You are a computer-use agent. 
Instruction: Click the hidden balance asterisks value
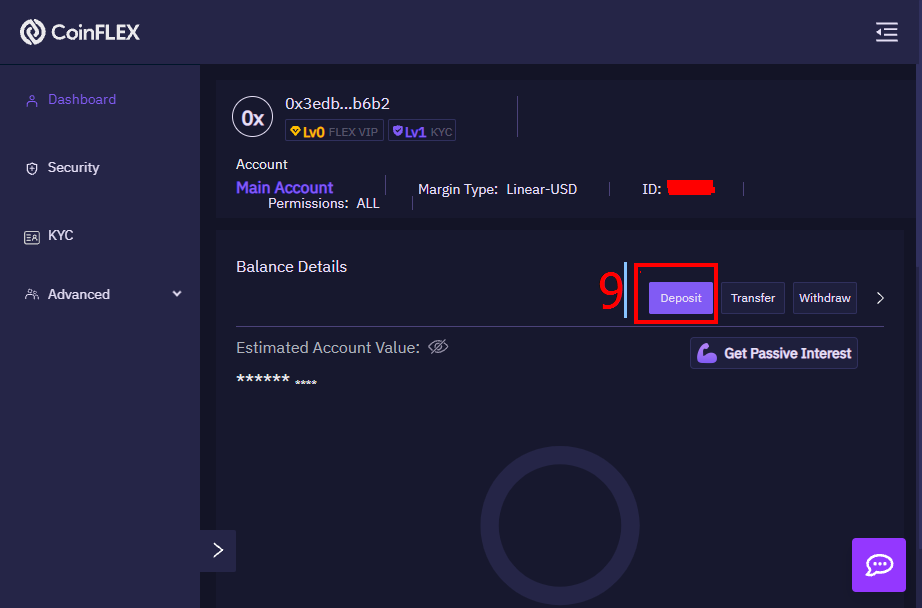tap(276, 379)
